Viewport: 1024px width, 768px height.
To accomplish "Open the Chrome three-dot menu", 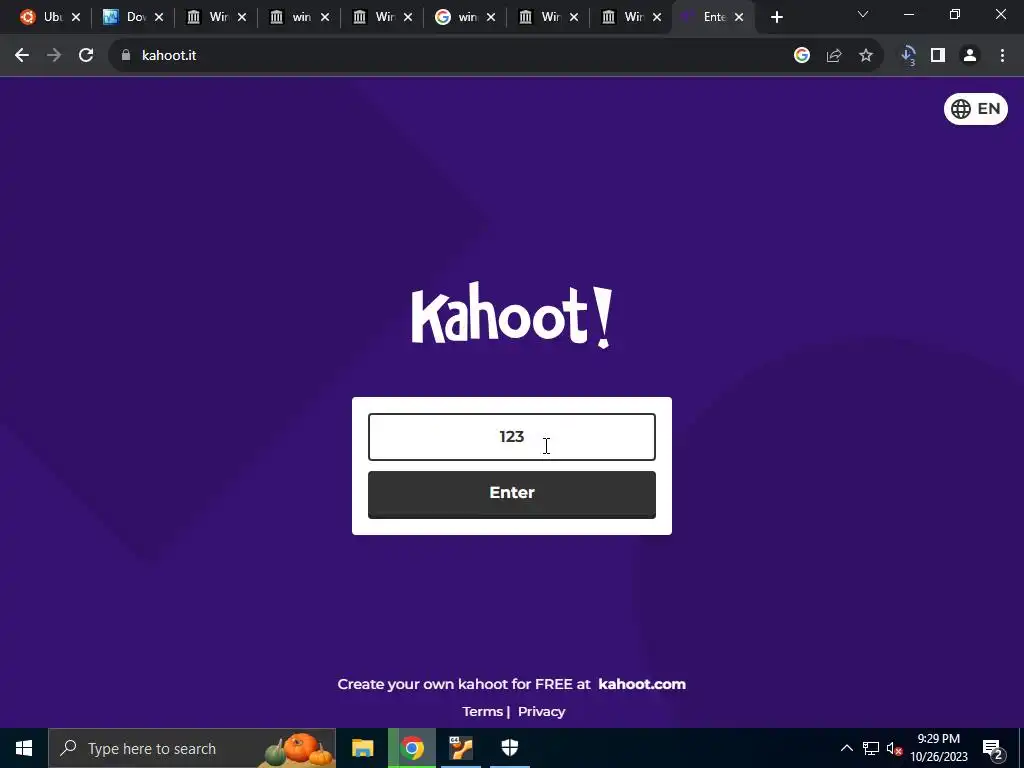I will tap(1002, 56).
